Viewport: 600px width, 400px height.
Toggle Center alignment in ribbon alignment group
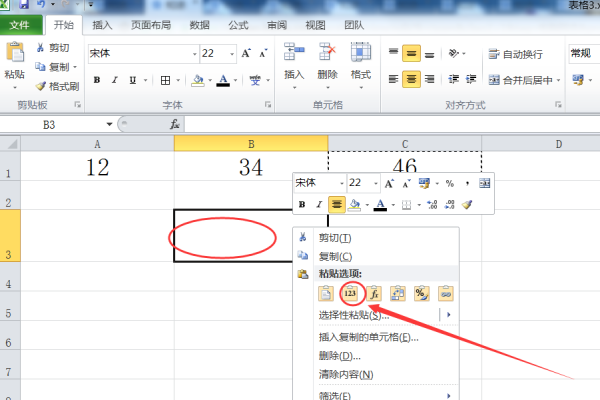[411, 79]
